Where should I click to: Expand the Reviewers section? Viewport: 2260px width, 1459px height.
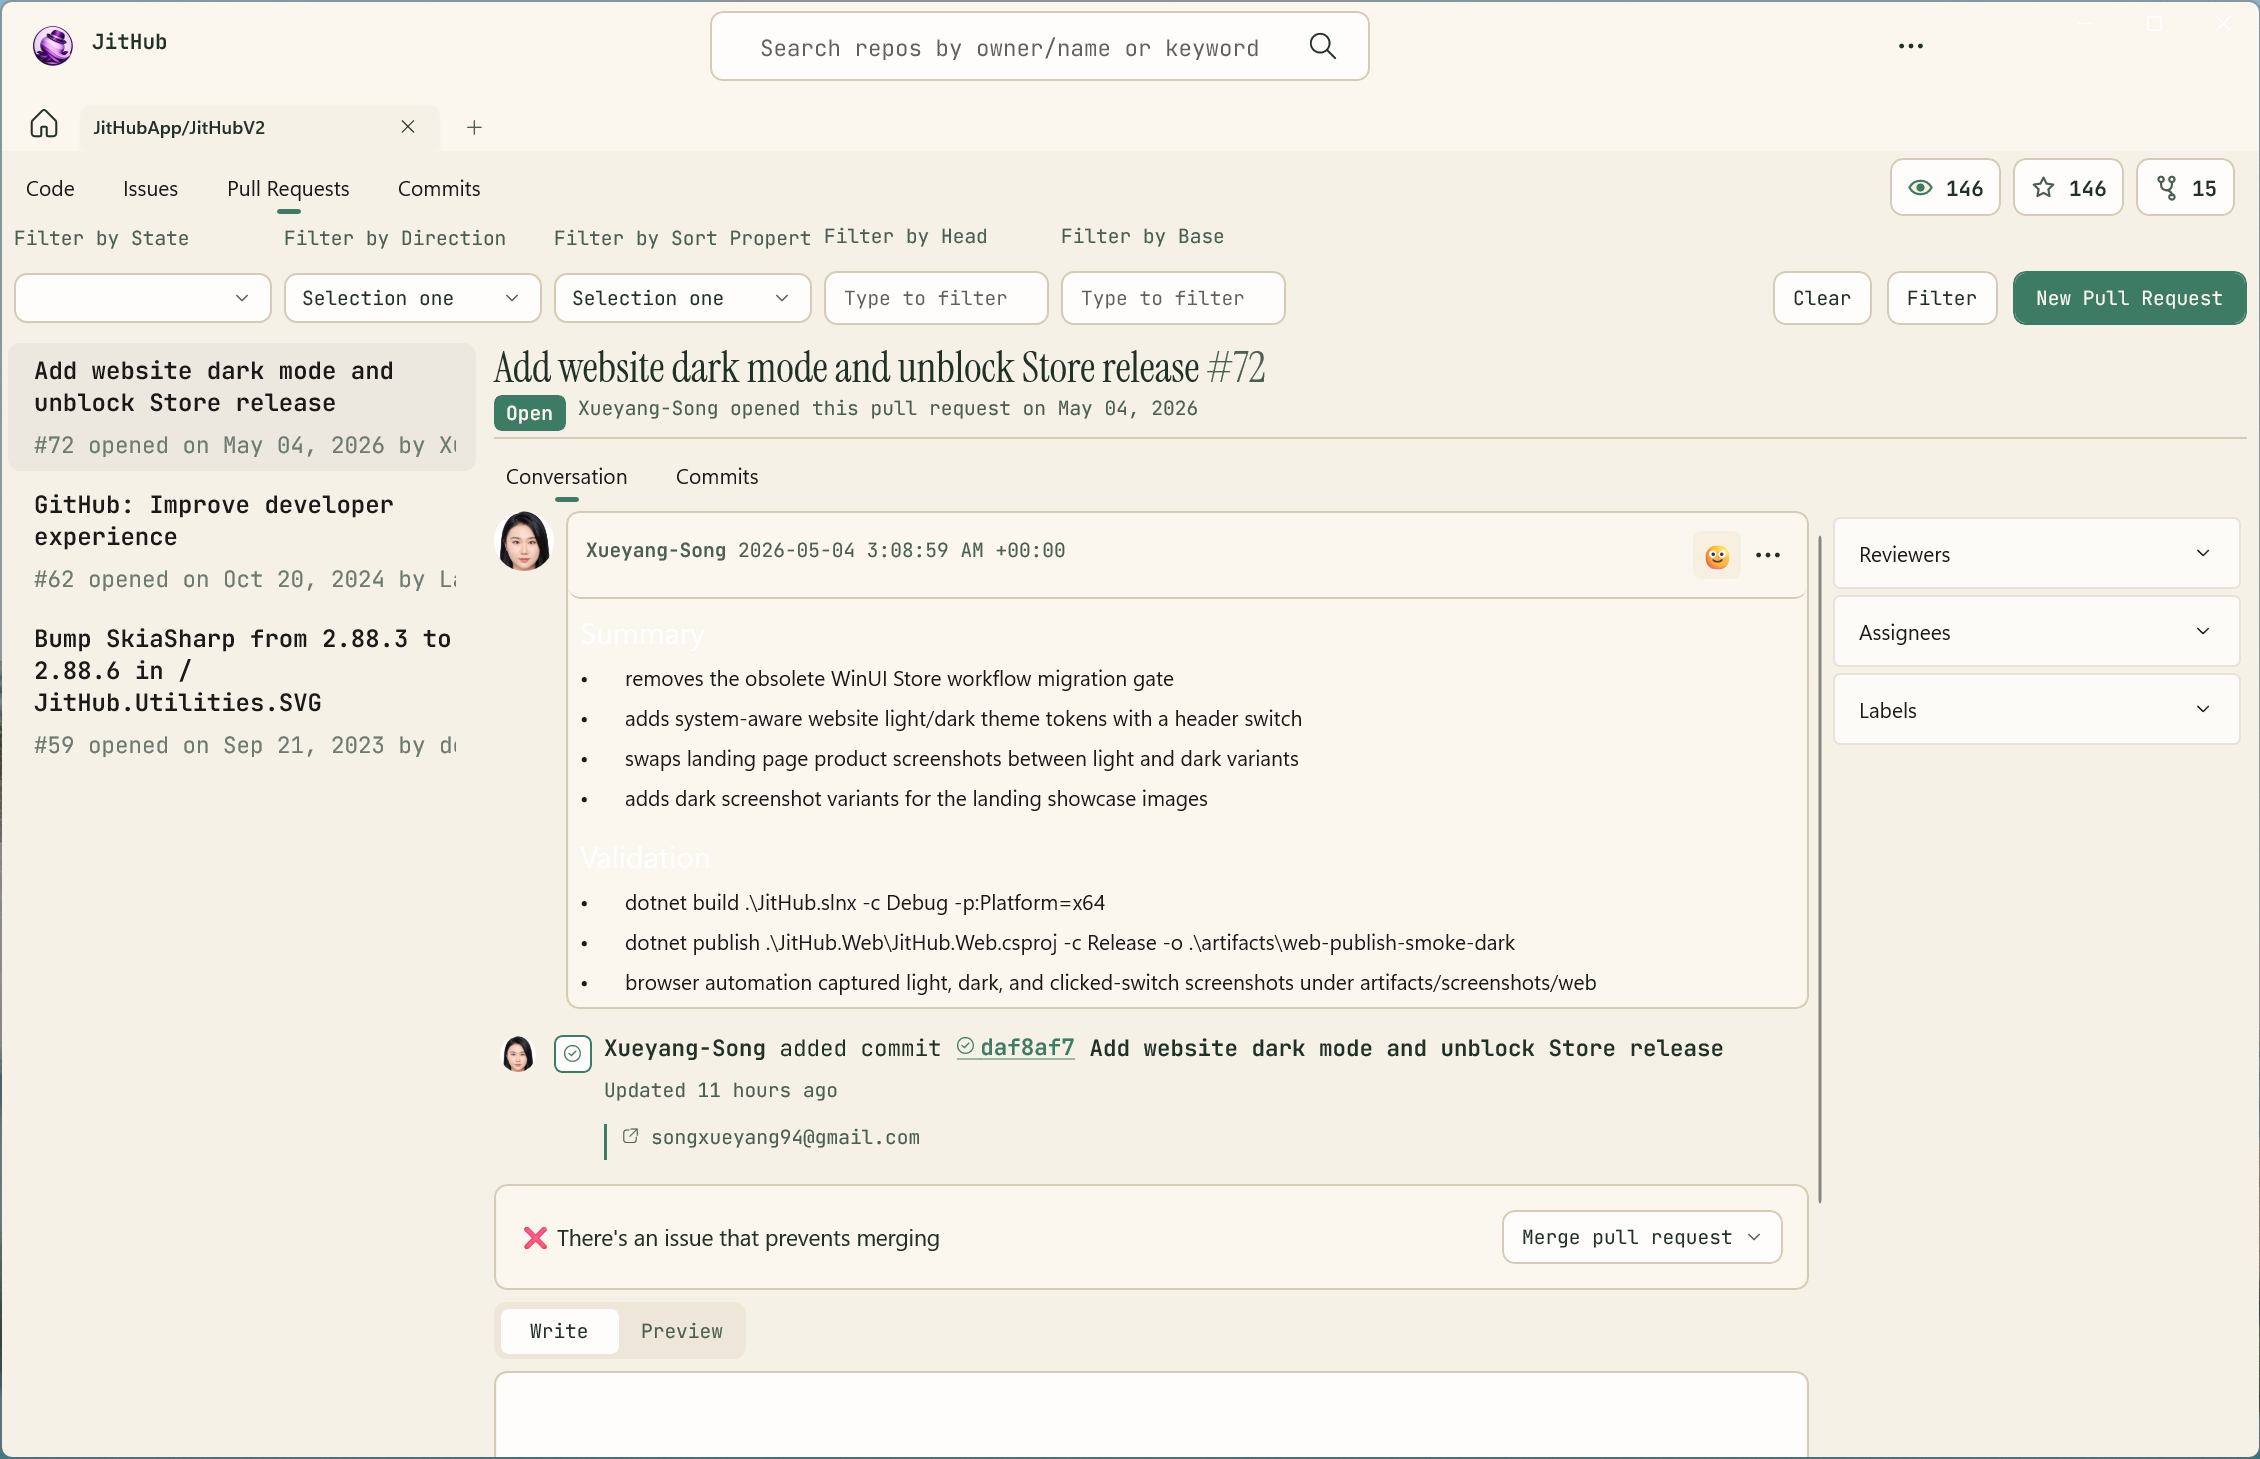pos(2036,553)
